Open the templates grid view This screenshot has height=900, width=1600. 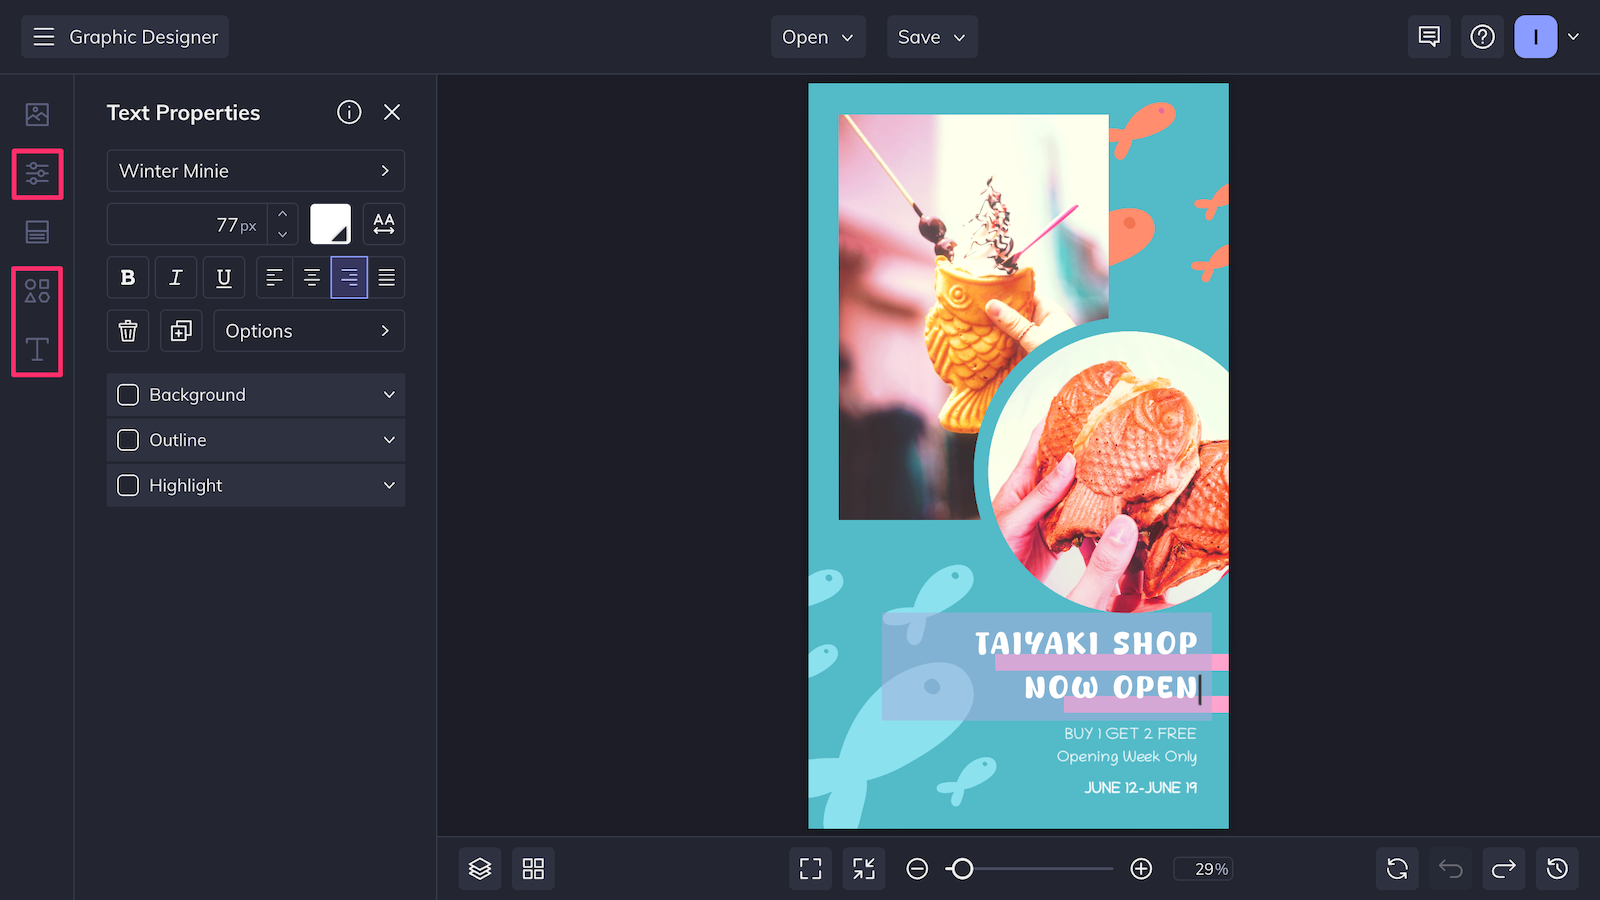click(533, 868)
